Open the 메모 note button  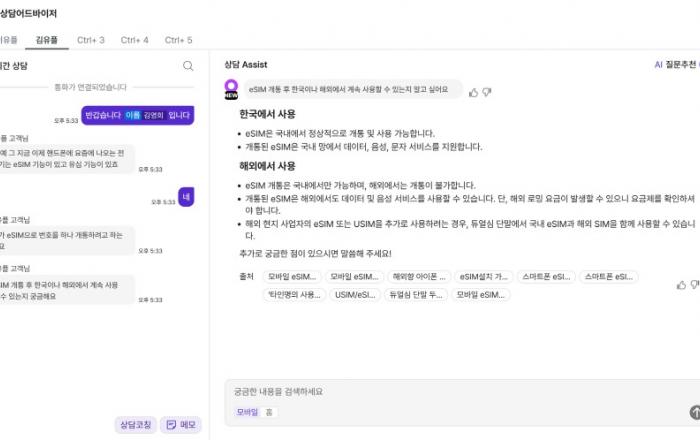tap(181, 424)
